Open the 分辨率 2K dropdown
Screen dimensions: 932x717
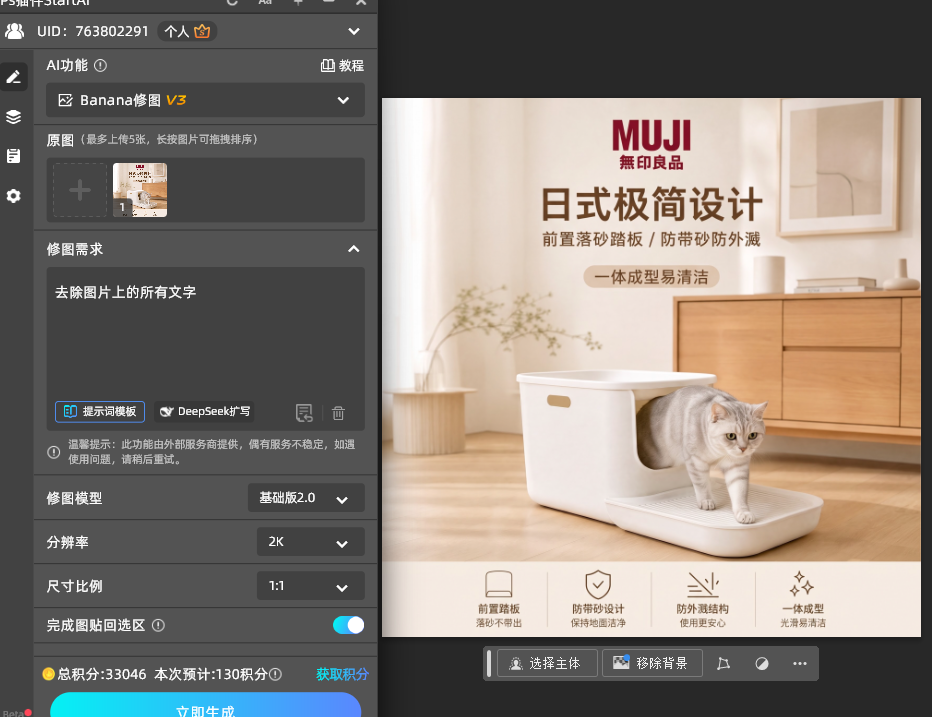click(310, 542)
